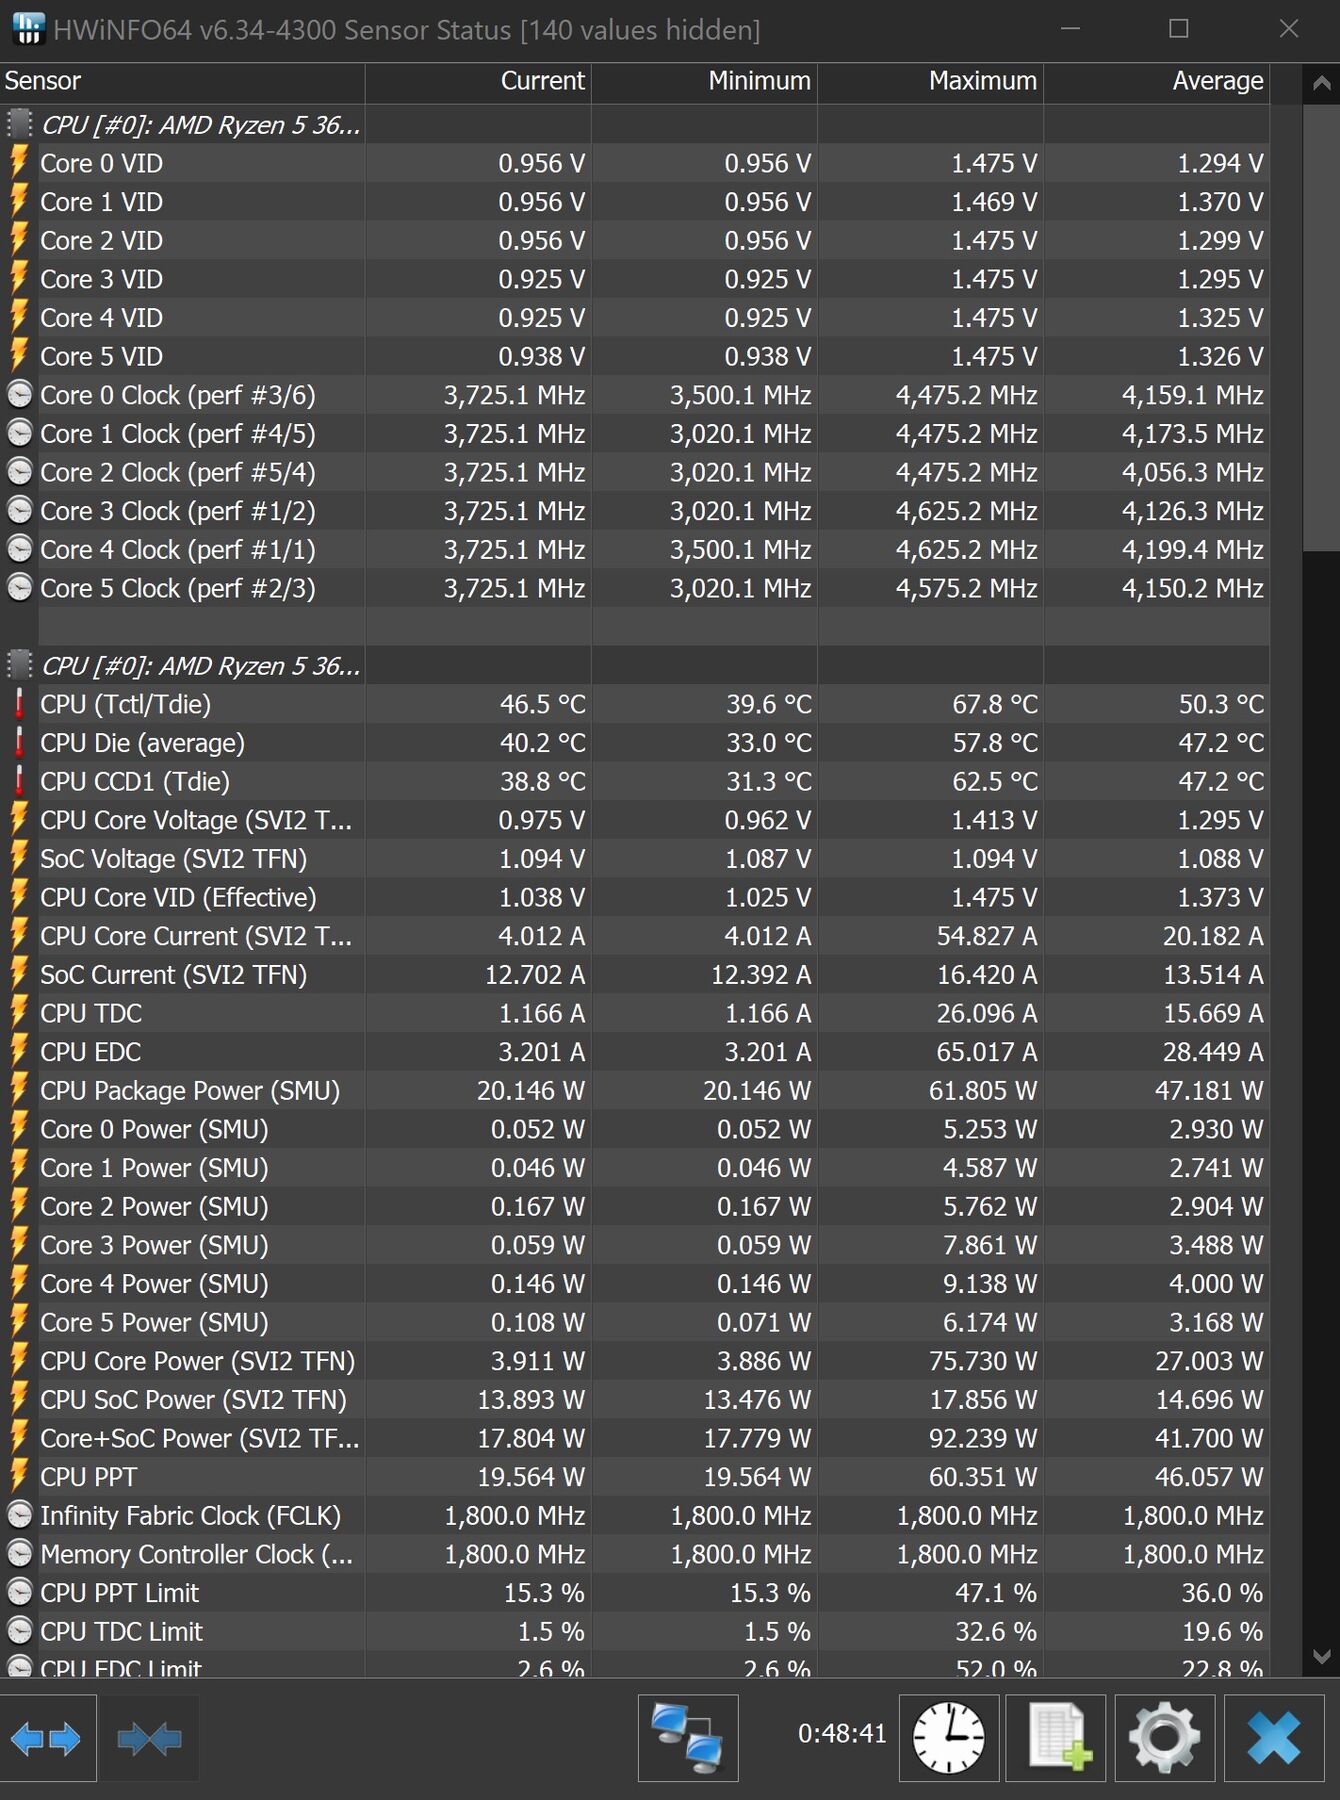Select the Core 3 Clock (perf #1/2) row
This screenshot has height=1800, width=1340.
click(x=635, y=511)
